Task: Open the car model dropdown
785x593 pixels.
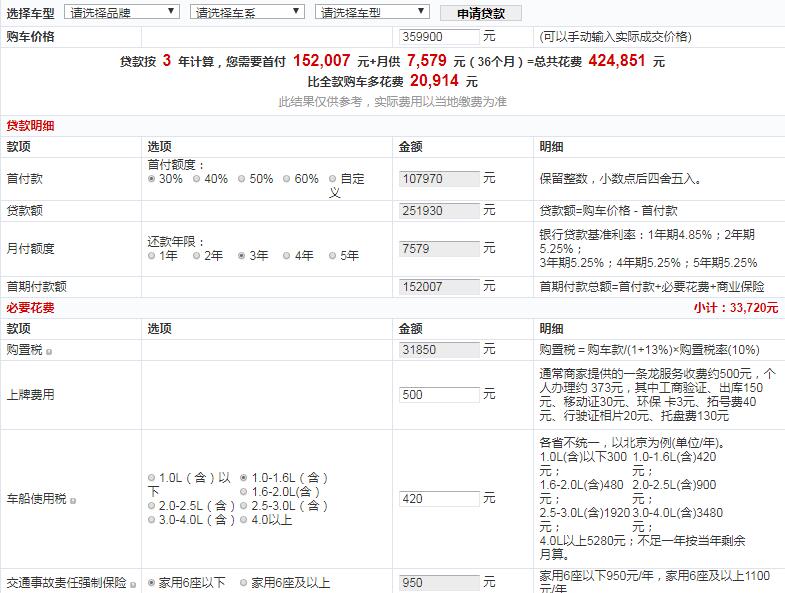Action: (x=372, y=12)
